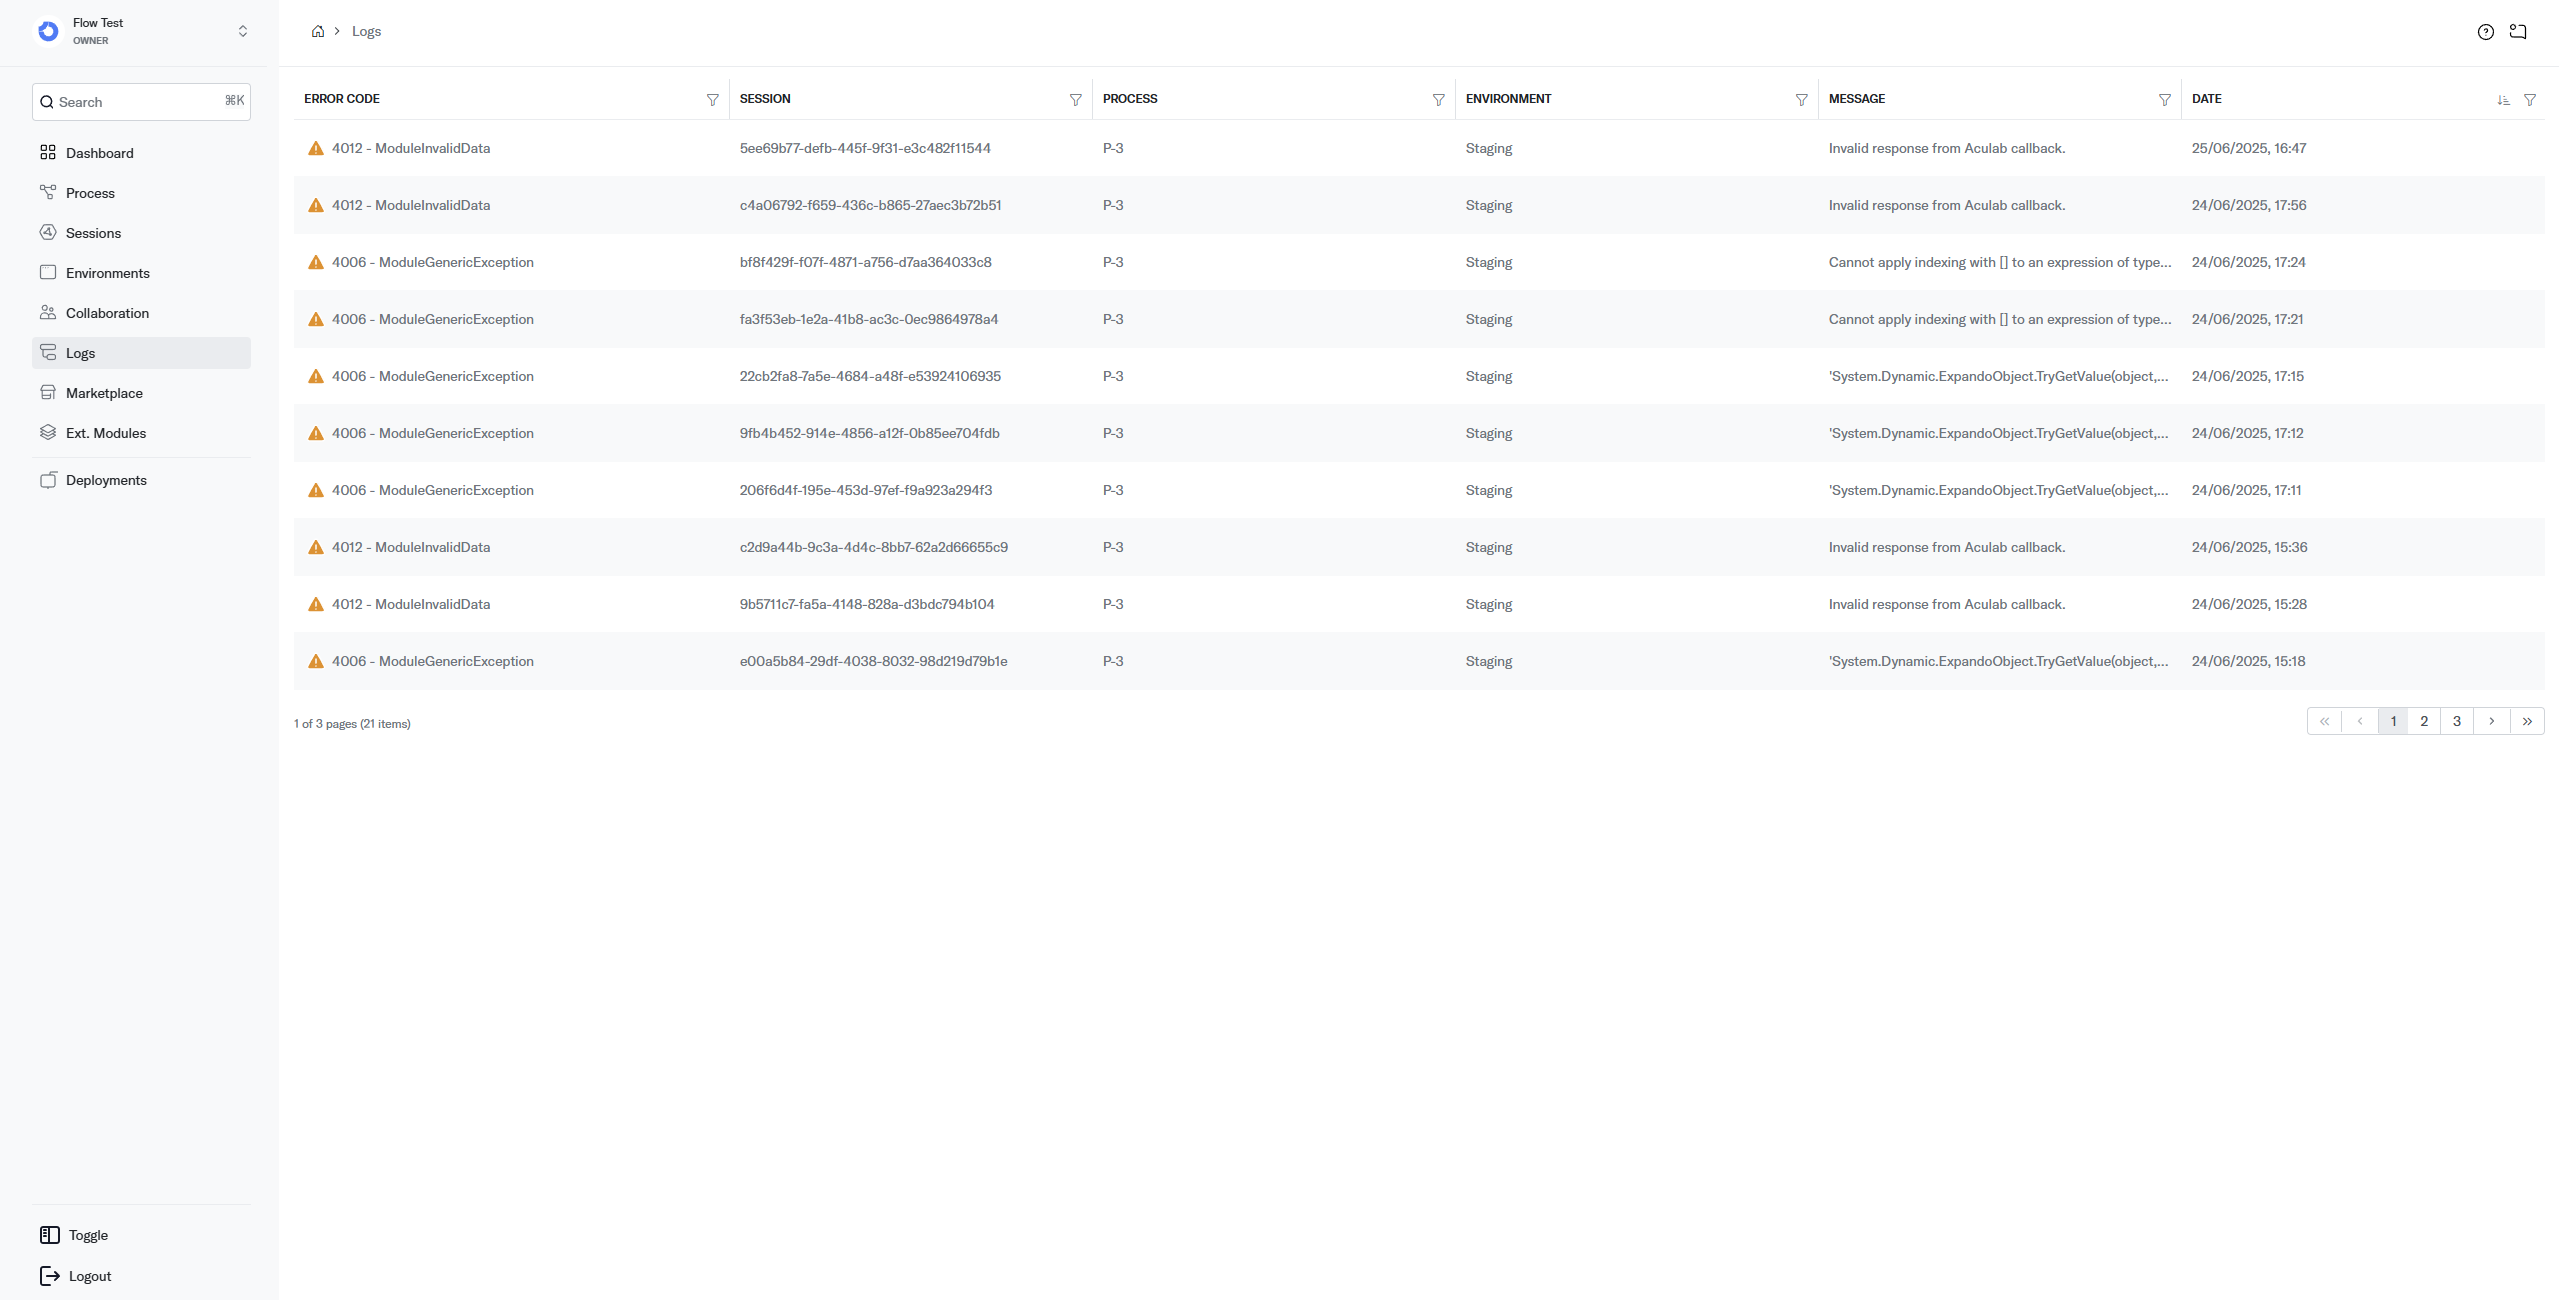
Task: Open the help question mark icon
Action: pos(2486,32)
